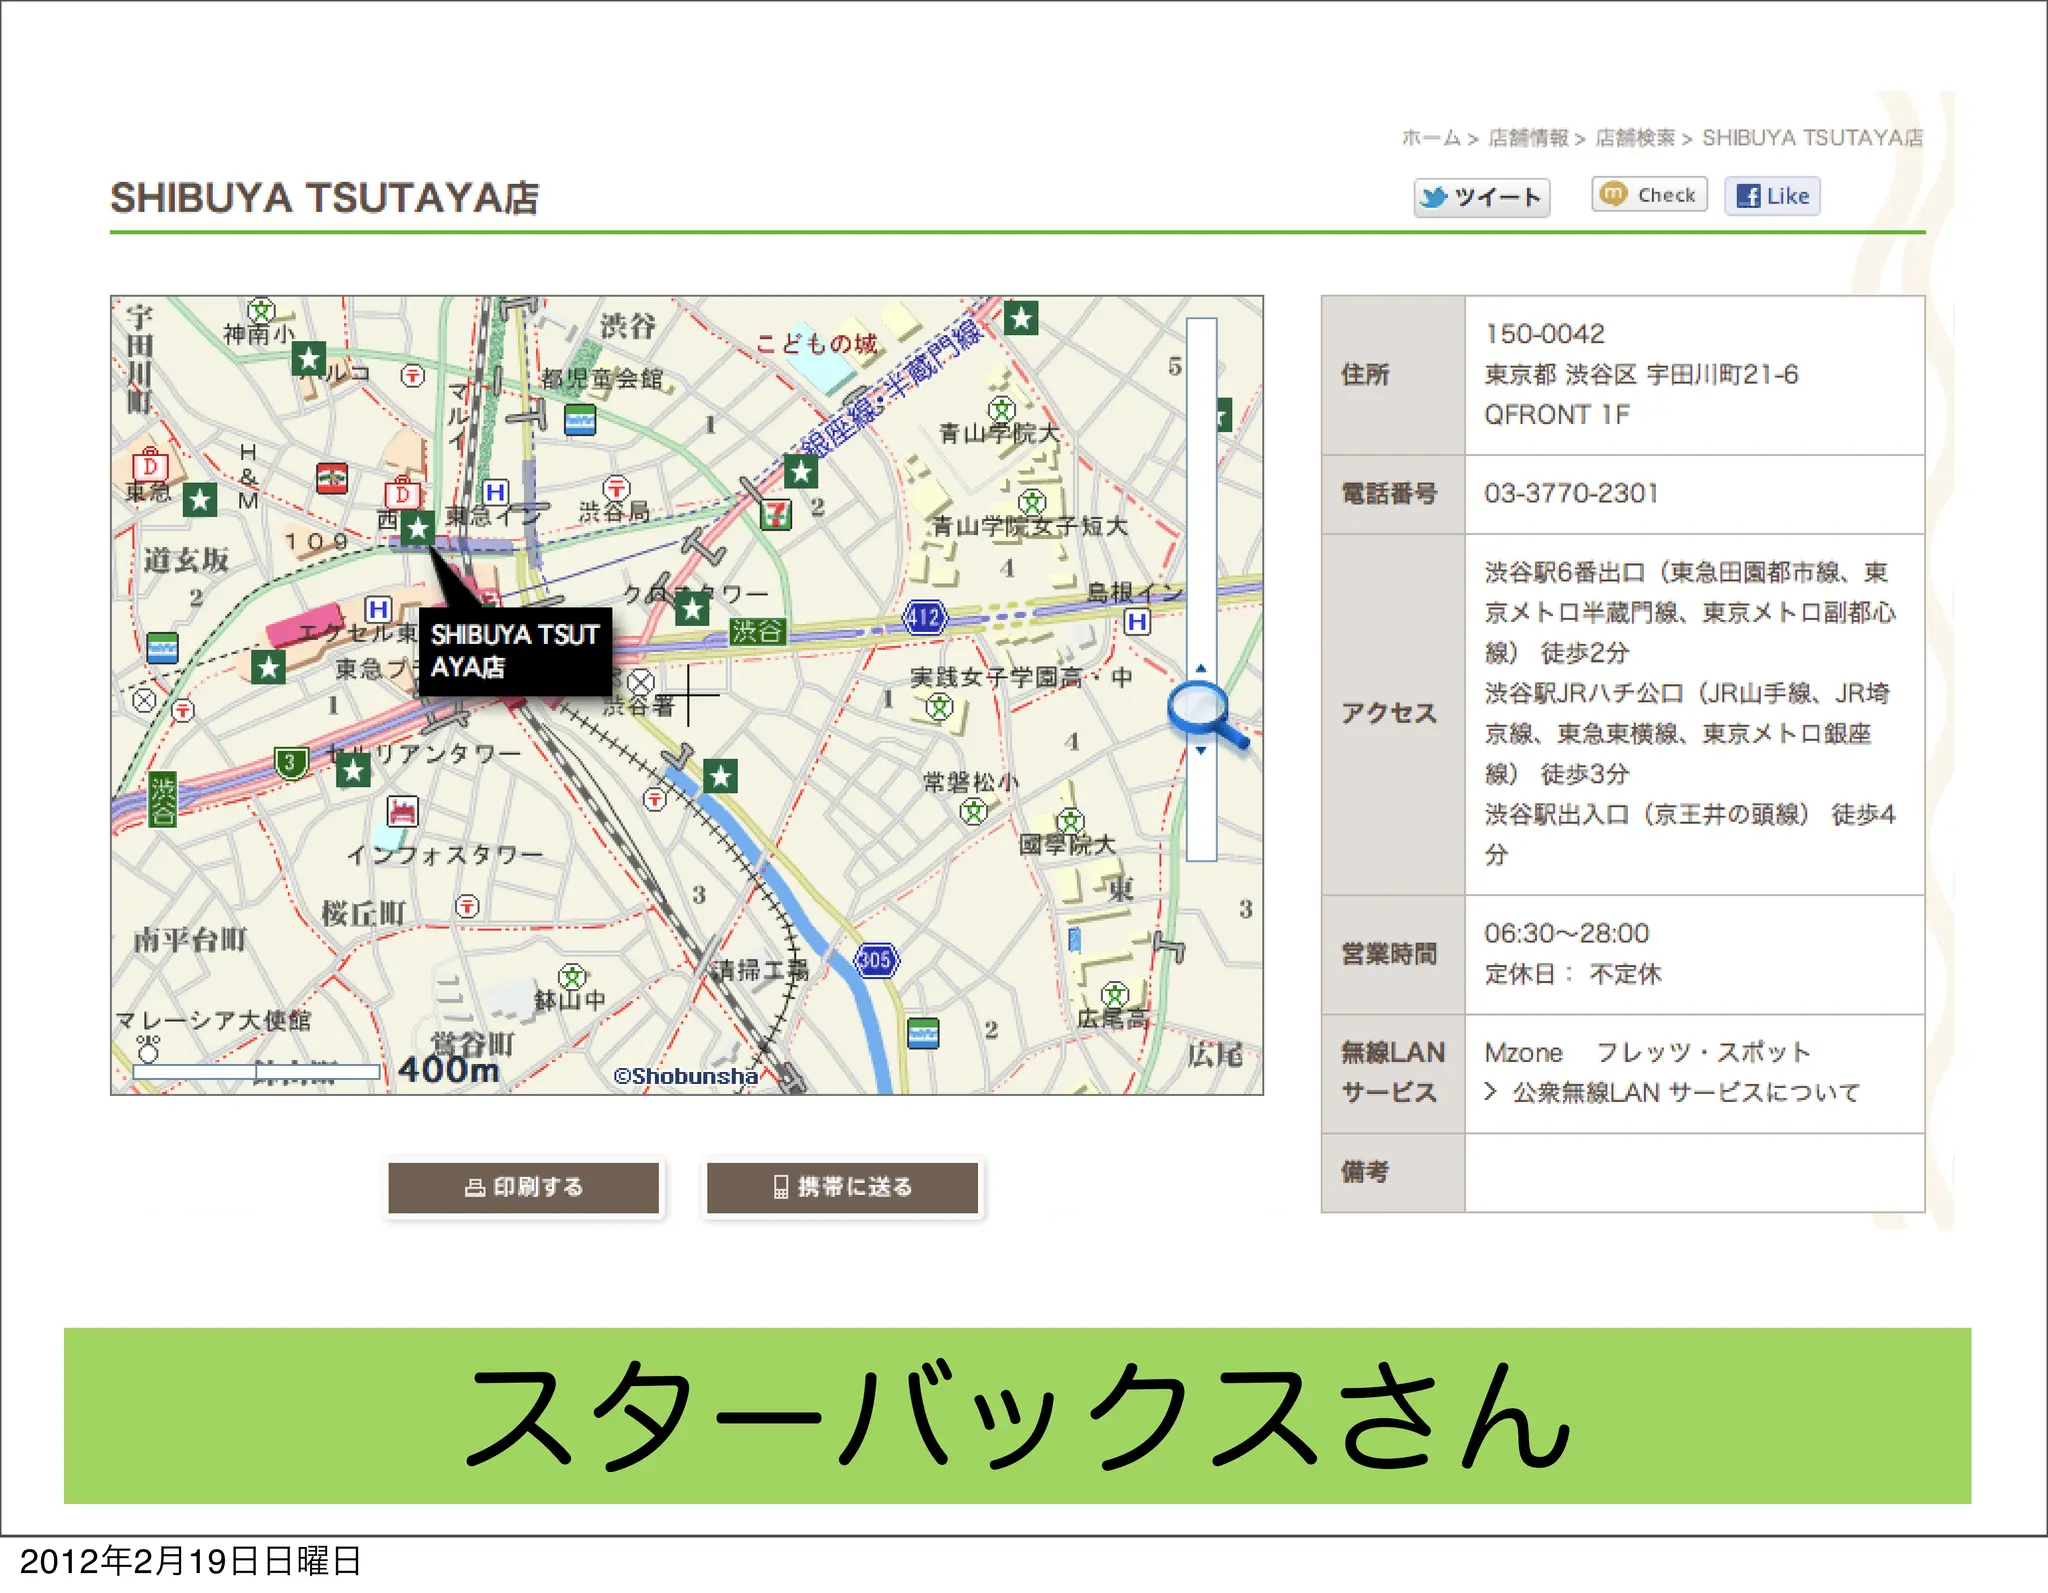Click the ©Shobunsha copyright text on map

point(686,1076)
